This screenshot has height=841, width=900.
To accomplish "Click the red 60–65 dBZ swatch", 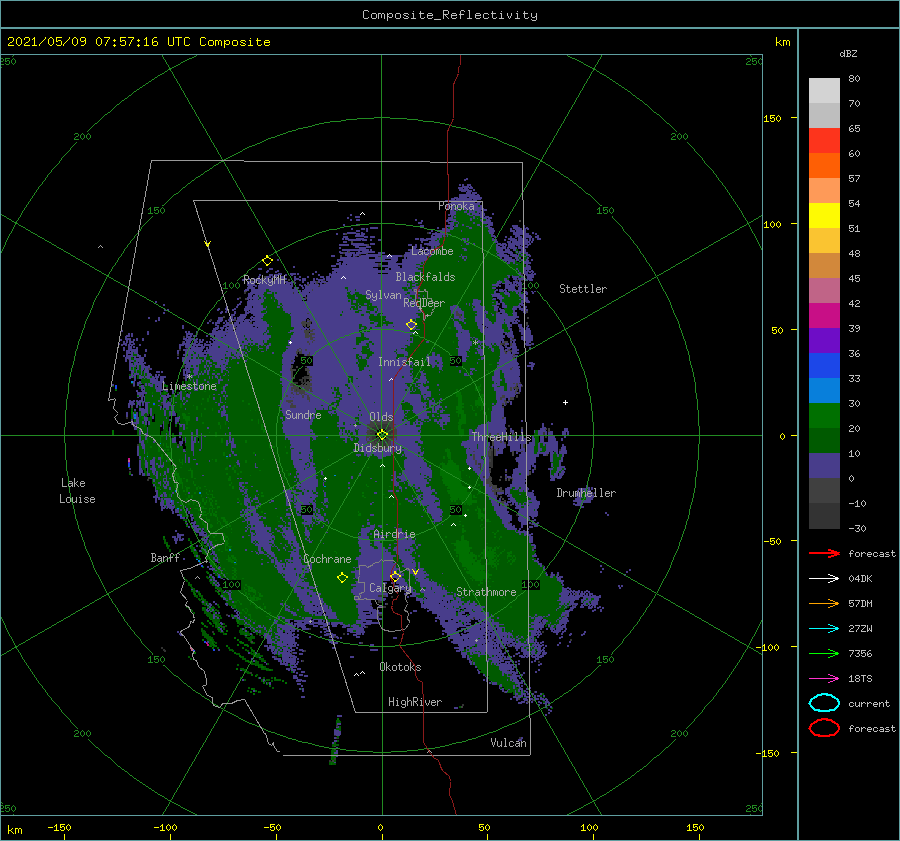I will 824,141.
